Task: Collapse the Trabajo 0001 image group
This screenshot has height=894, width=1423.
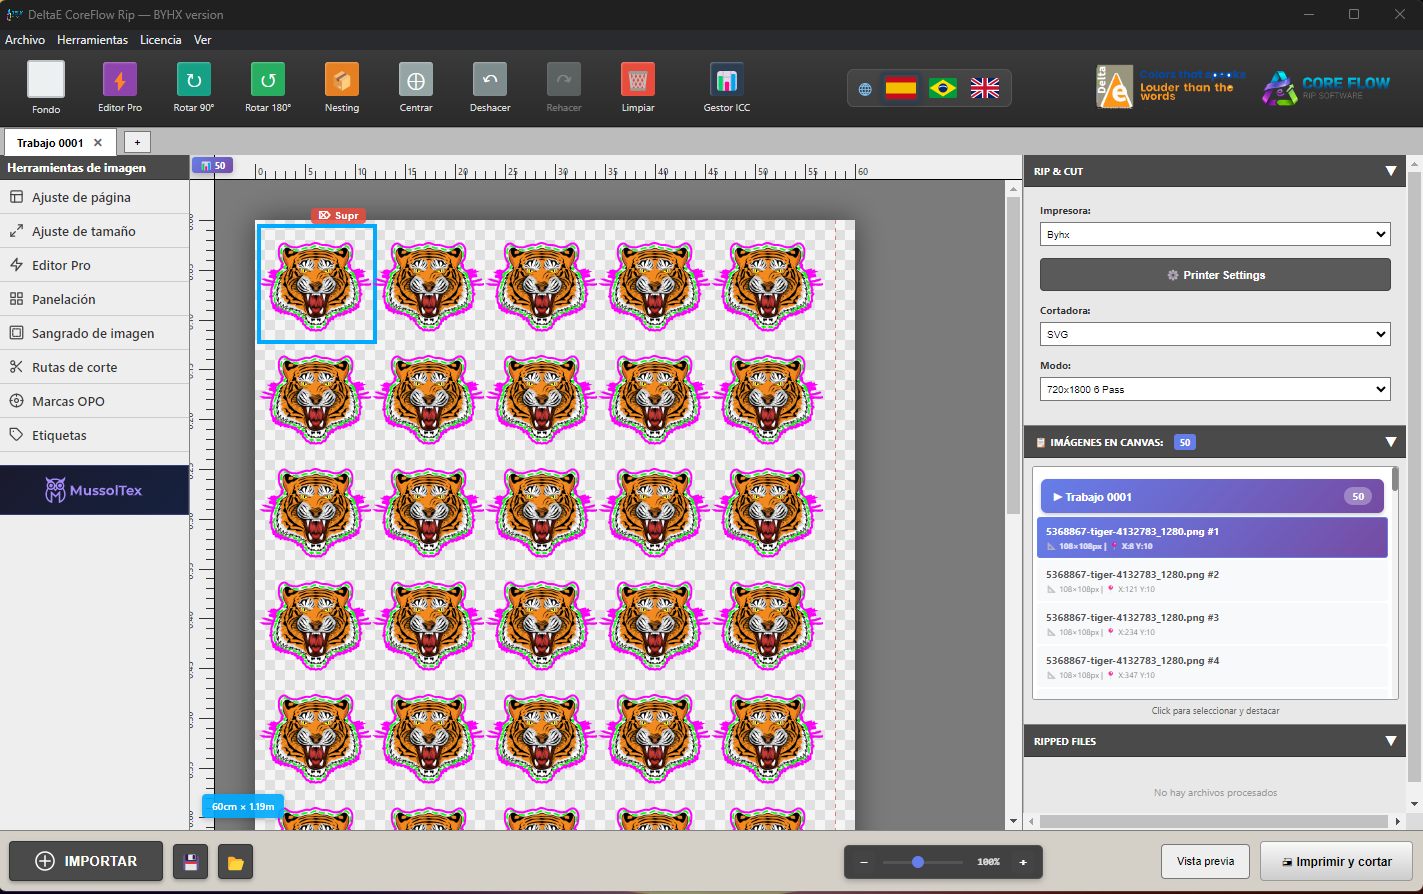Action: [x=1212, y=497]
